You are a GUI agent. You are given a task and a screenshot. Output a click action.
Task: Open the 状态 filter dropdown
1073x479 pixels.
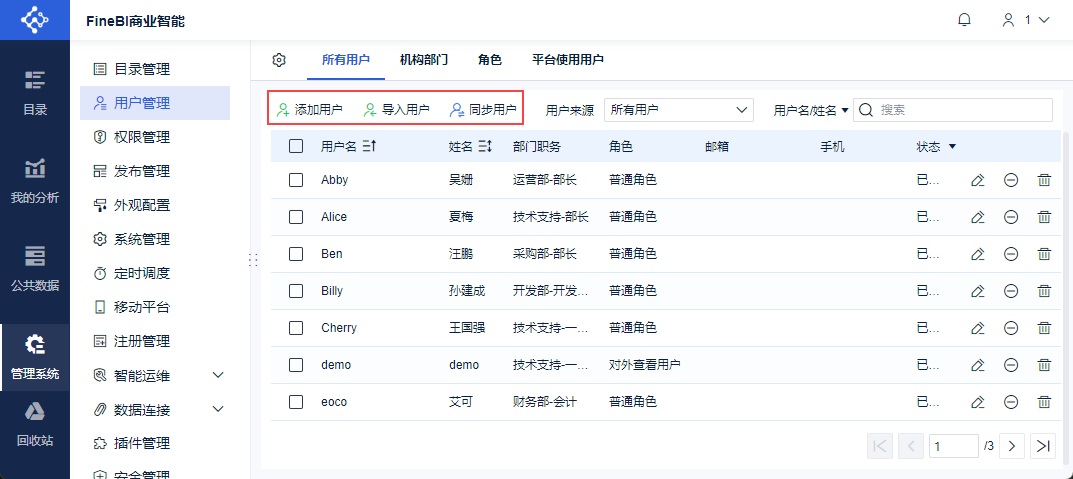pyautogui.click(x=952, y=147)
